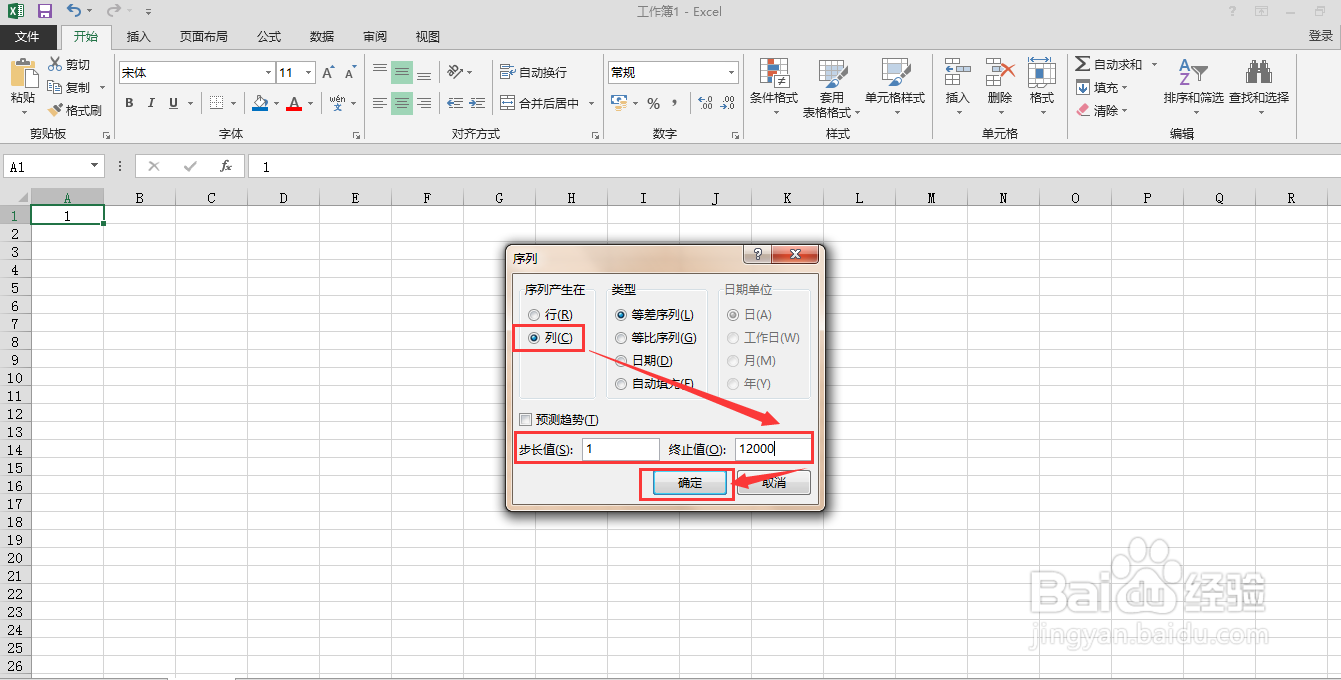Click the Bold (B) formatting icon

pyautogui.click(x=128, y=103)
